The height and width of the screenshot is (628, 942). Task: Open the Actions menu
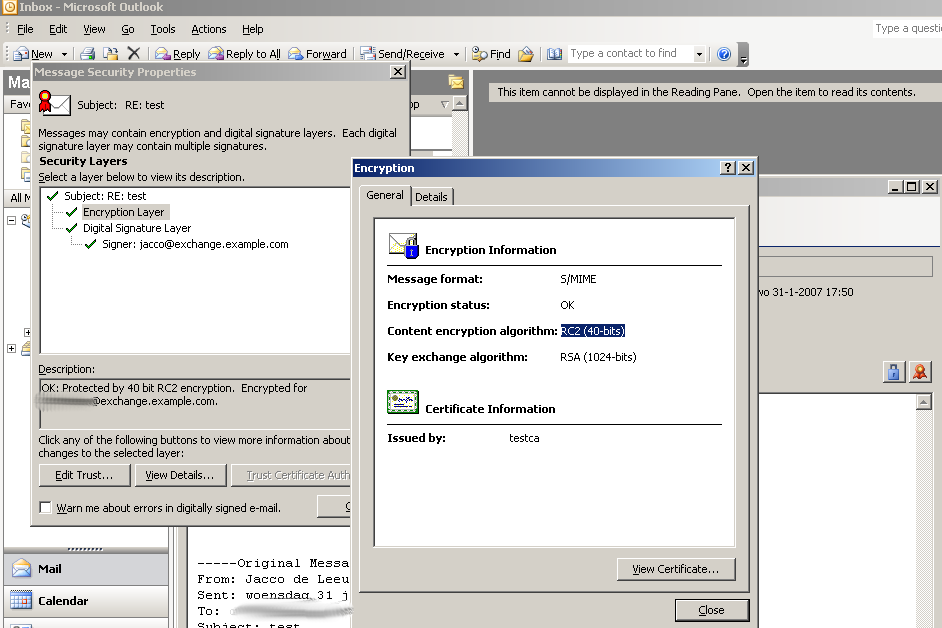point(208,29)
